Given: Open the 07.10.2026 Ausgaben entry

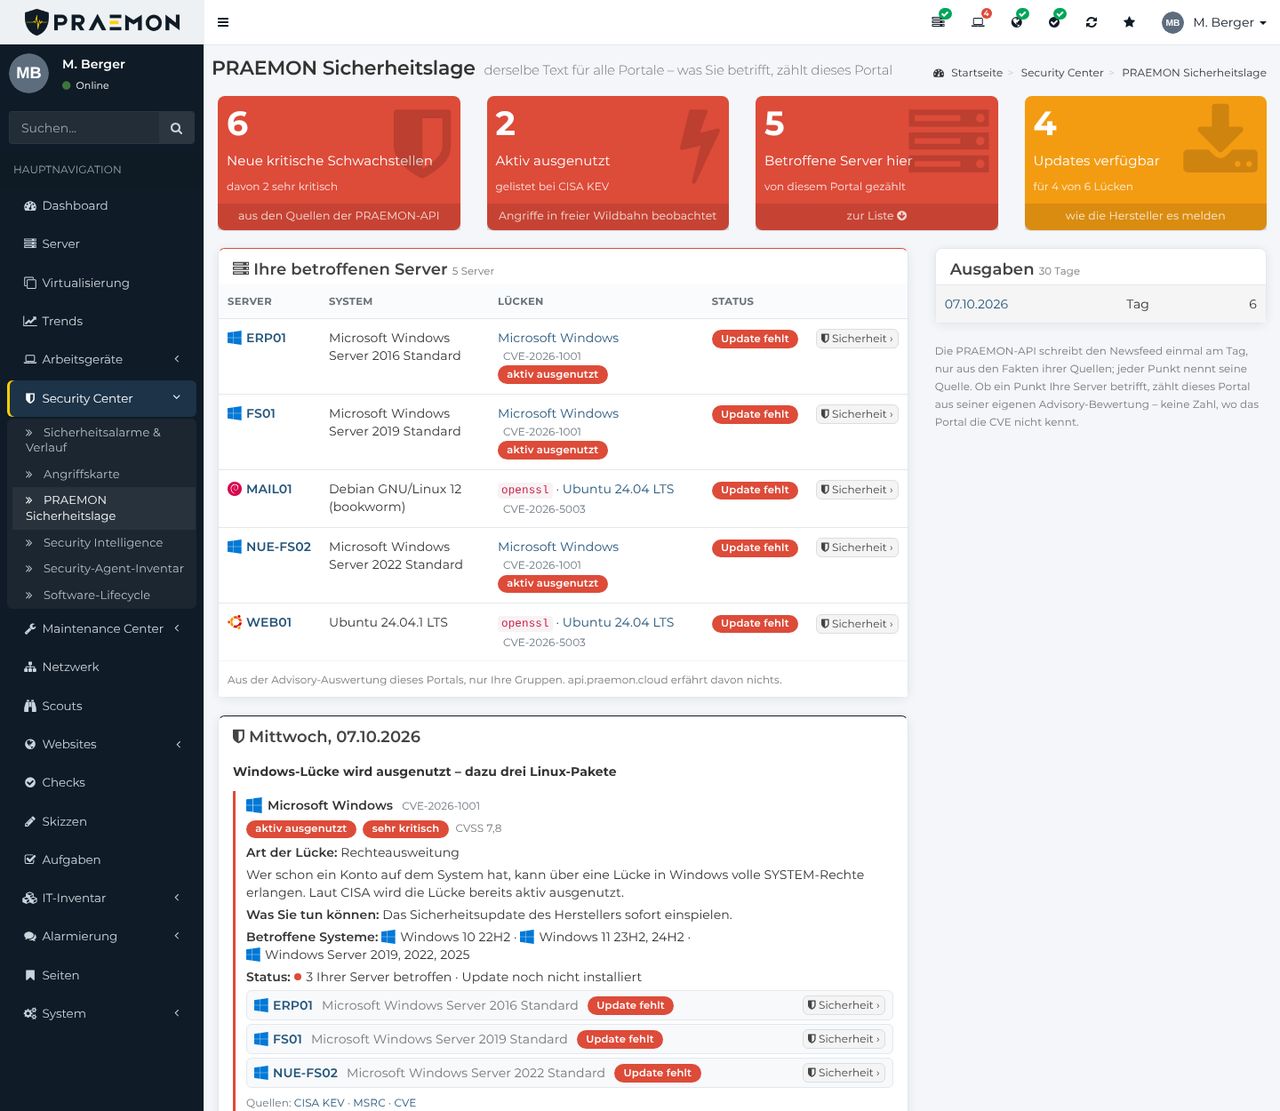Looking at the screenshot, I should pos(976,304).
